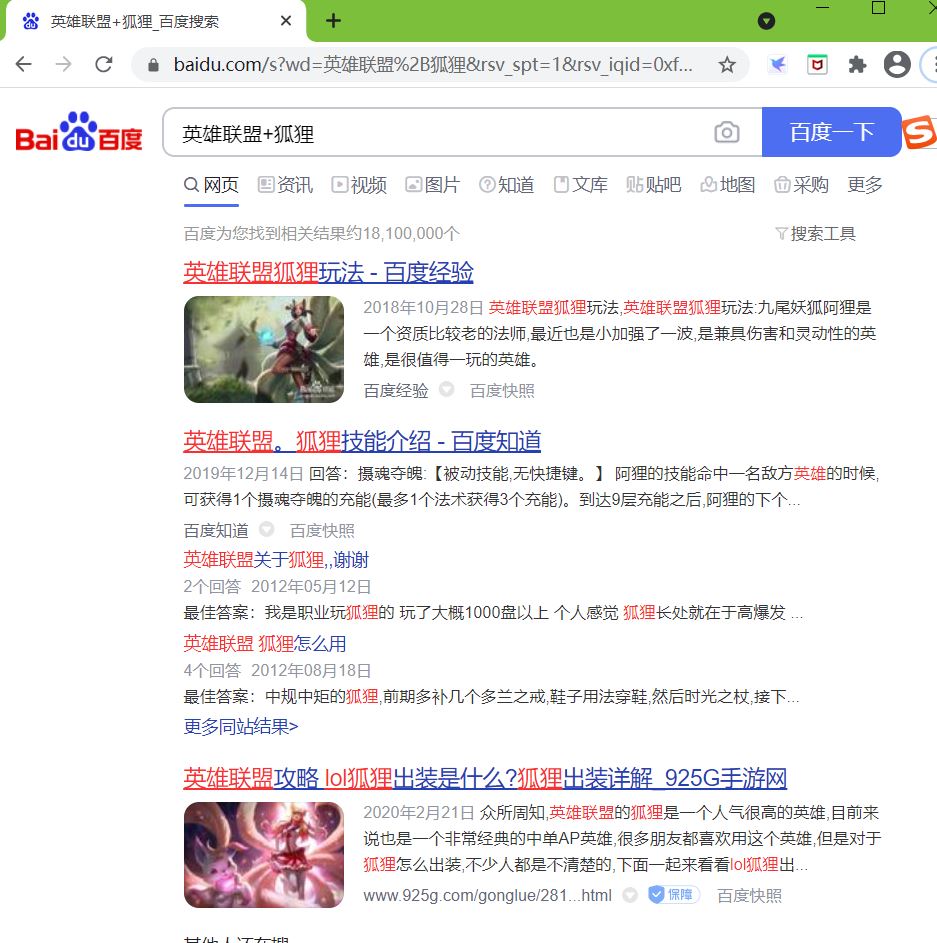937x943 pixels.
Task: Click date text 2020年2月21日
Action: tap(419, 813)
